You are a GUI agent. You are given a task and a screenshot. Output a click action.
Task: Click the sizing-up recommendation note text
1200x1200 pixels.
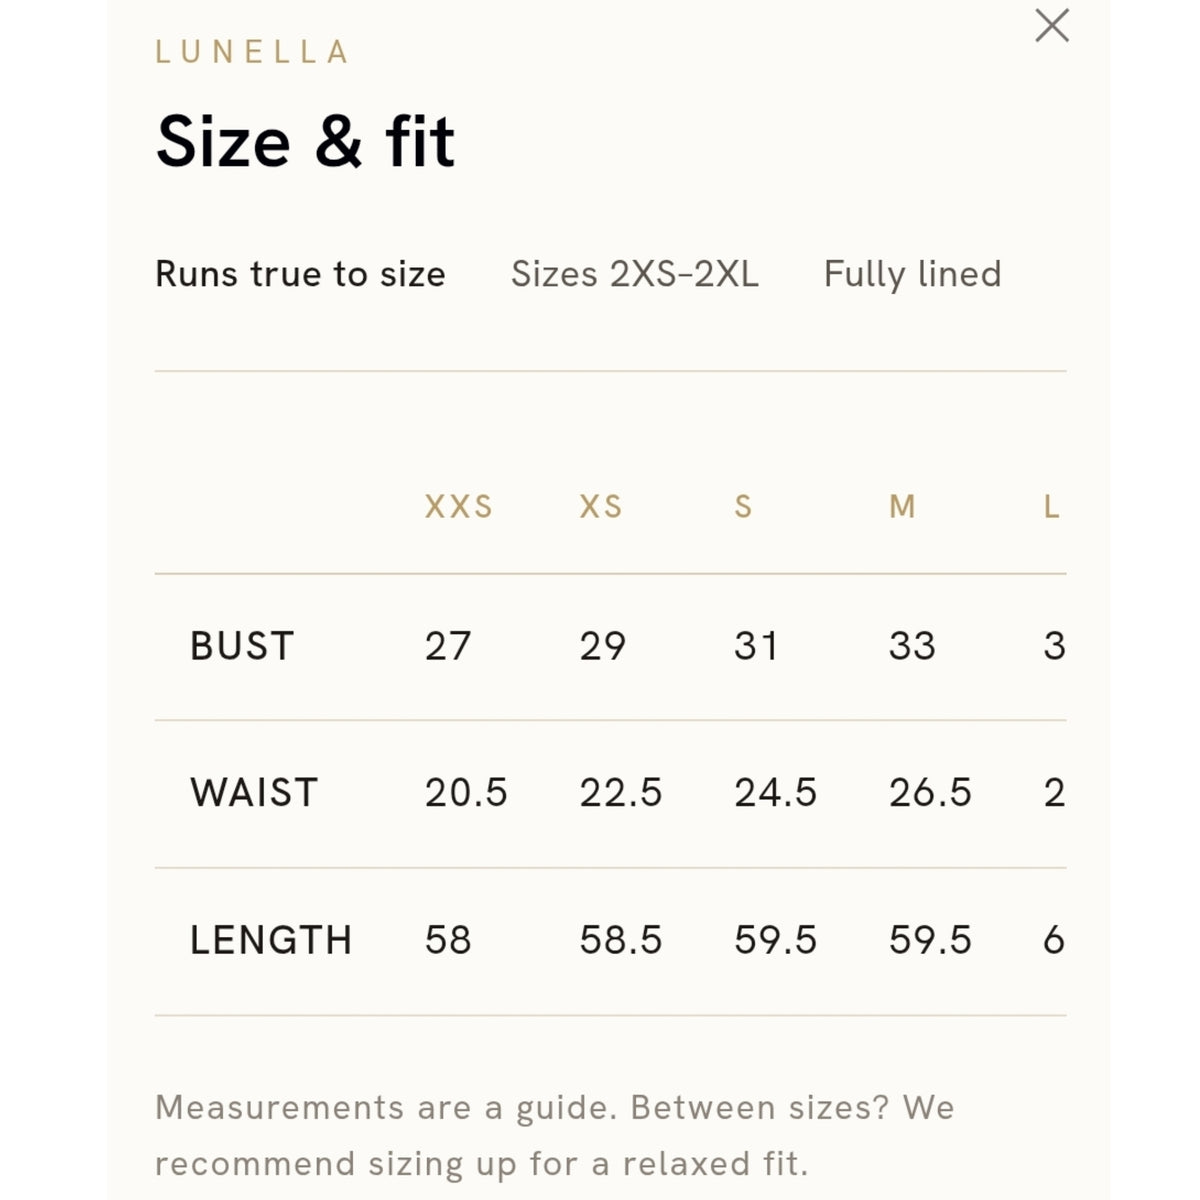tap(555, 1136)
